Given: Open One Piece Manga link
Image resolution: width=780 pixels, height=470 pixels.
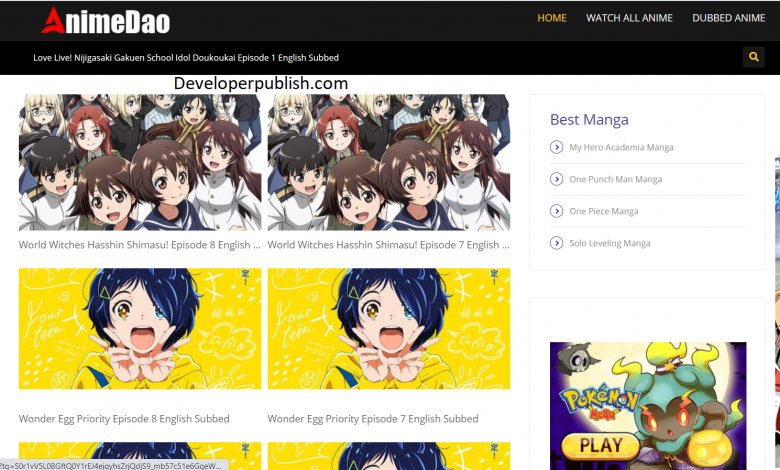Looking at the screenshot, I should pyautogui.click(x=603, y=211).
